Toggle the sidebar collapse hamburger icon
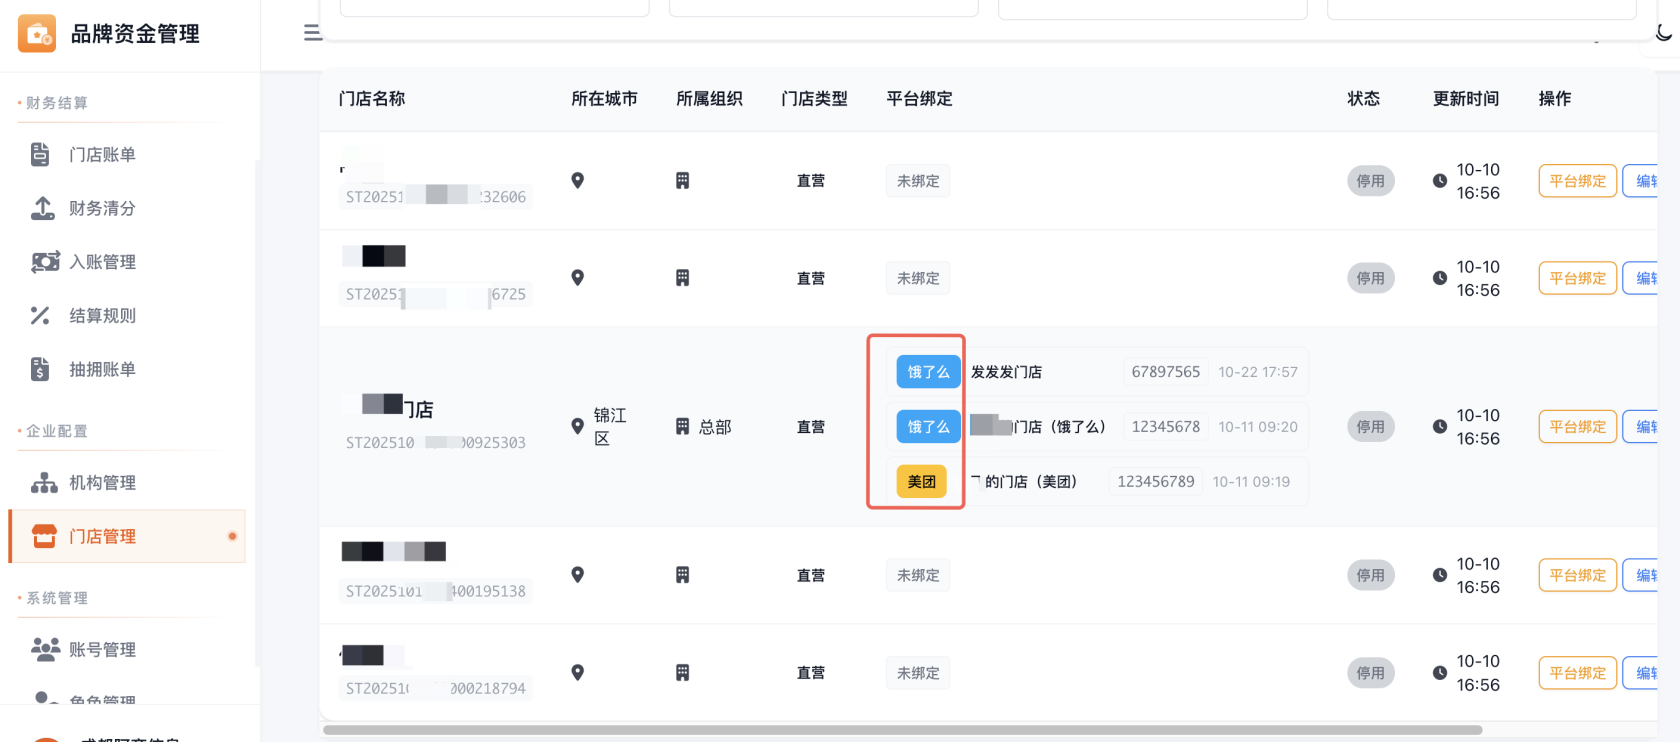Screen dimensions: 1680x742 312,33
